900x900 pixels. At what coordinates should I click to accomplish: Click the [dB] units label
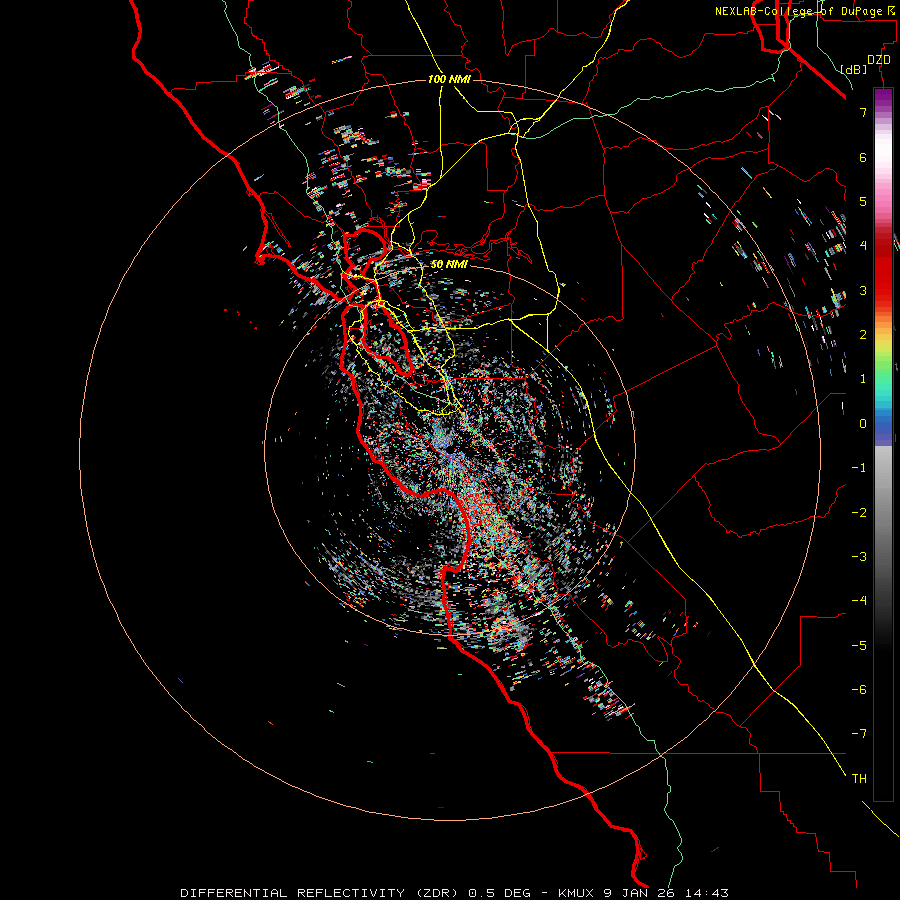click(x=854, y=70)
